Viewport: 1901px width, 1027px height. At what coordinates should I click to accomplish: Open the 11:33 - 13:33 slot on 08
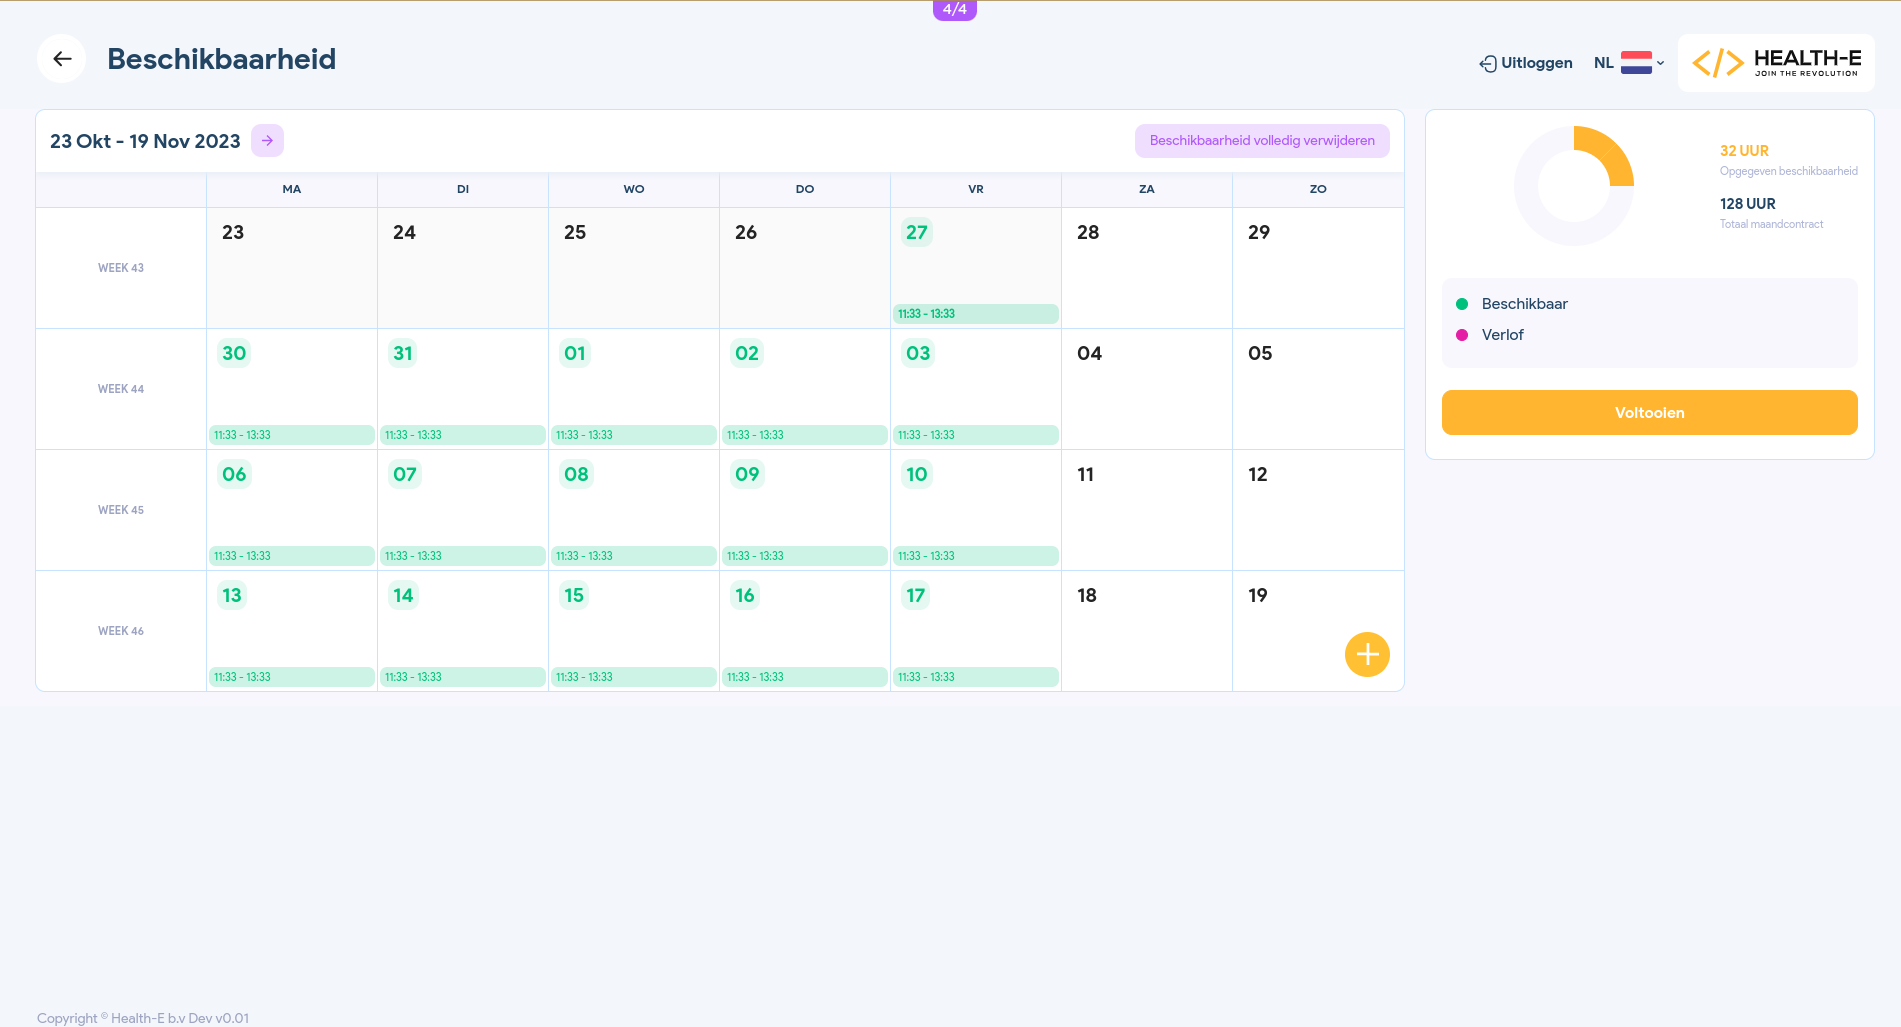[x=633, y=556]
